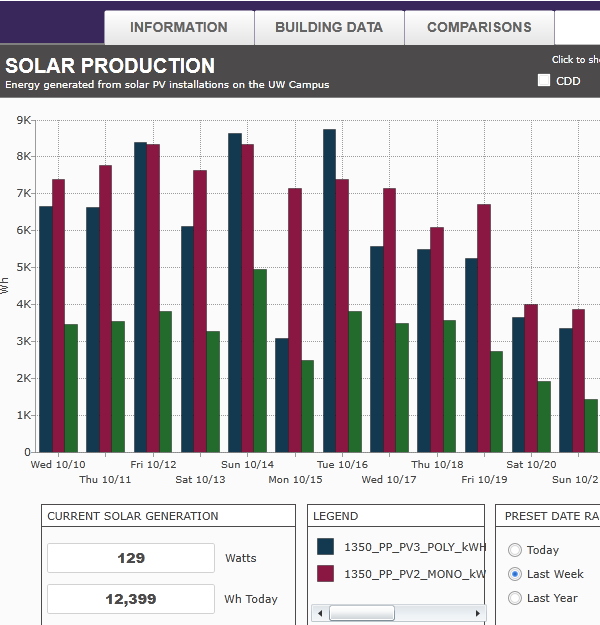Switch to the BUILDING DATA tab
The width and height of the screenshot is (600, 625).
tap(329, 28)
